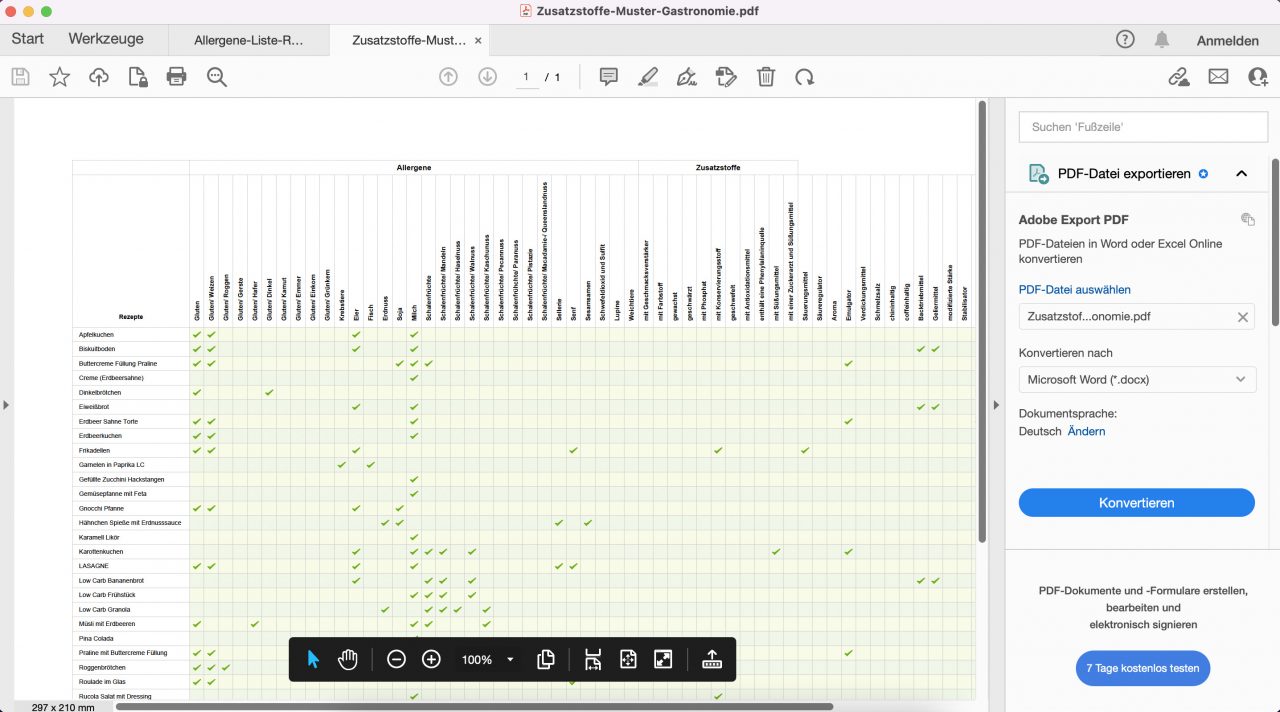
Task: Delete page using trash icon
Action: point(766,77)
